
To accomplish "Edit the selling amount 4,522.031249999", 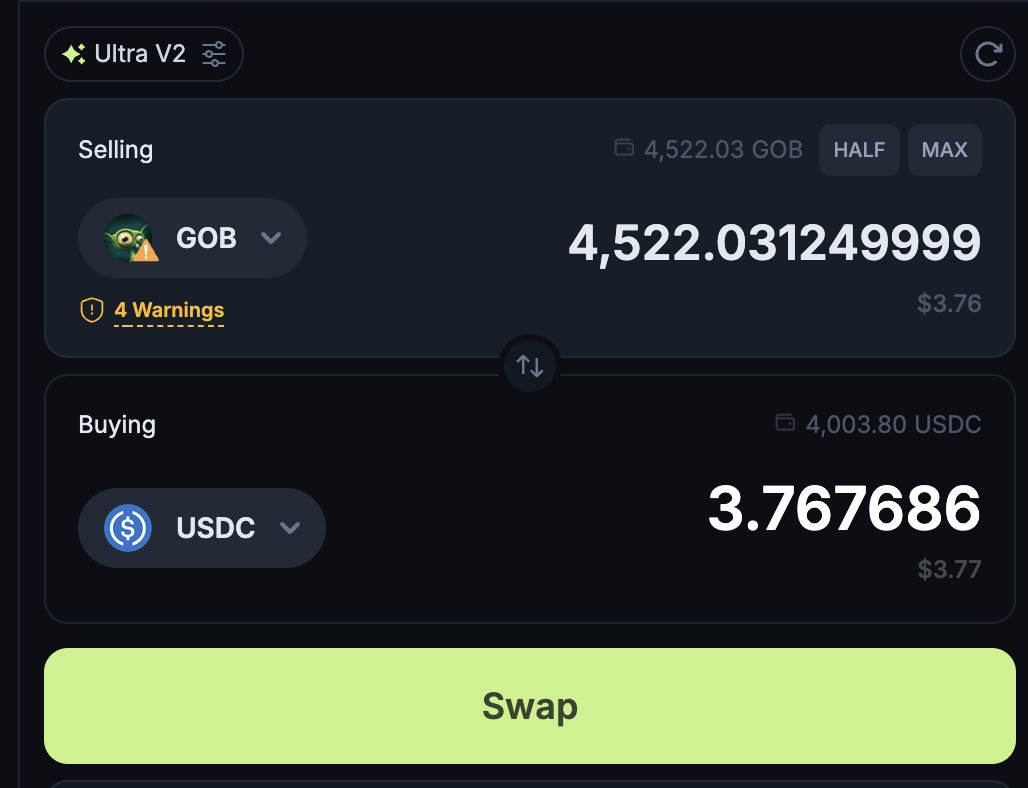I will point(774,243).
